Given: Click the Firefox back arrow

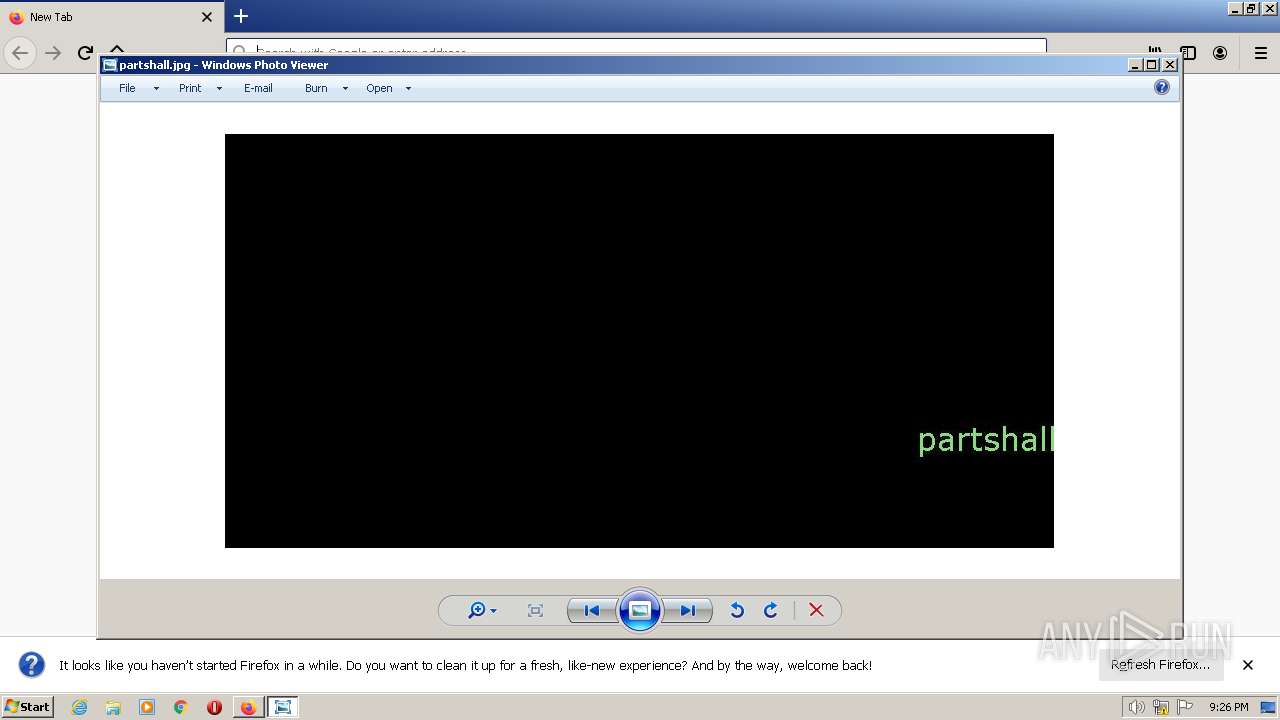Looking at the screenshot, I should (20, 53).
